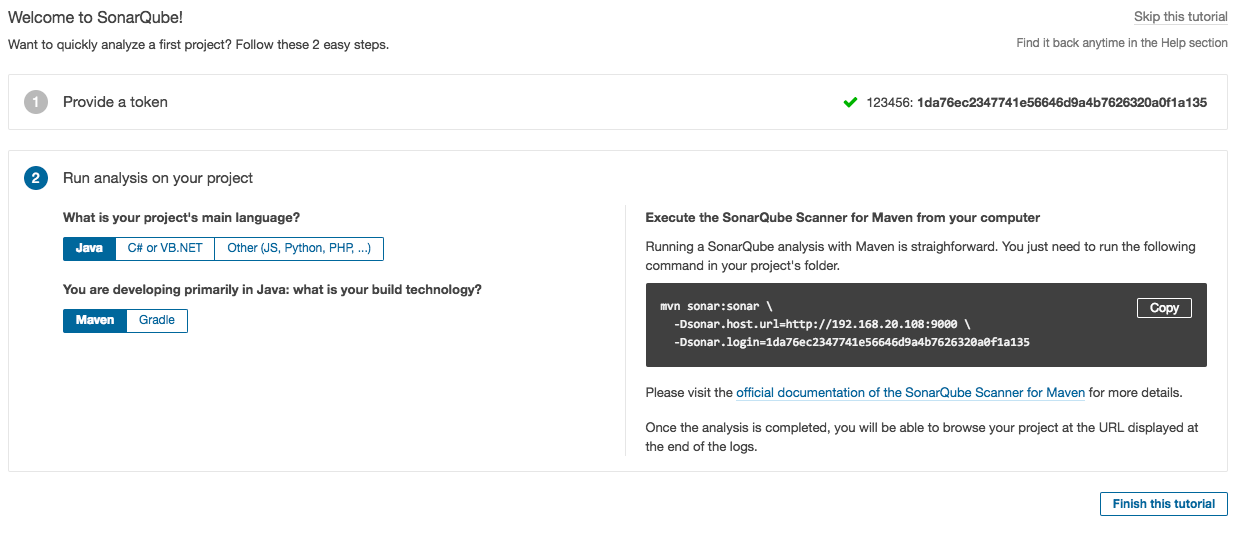The image size is (1256, 536).
Task: Click the step 2 number badge
Action: coord(36,178)
